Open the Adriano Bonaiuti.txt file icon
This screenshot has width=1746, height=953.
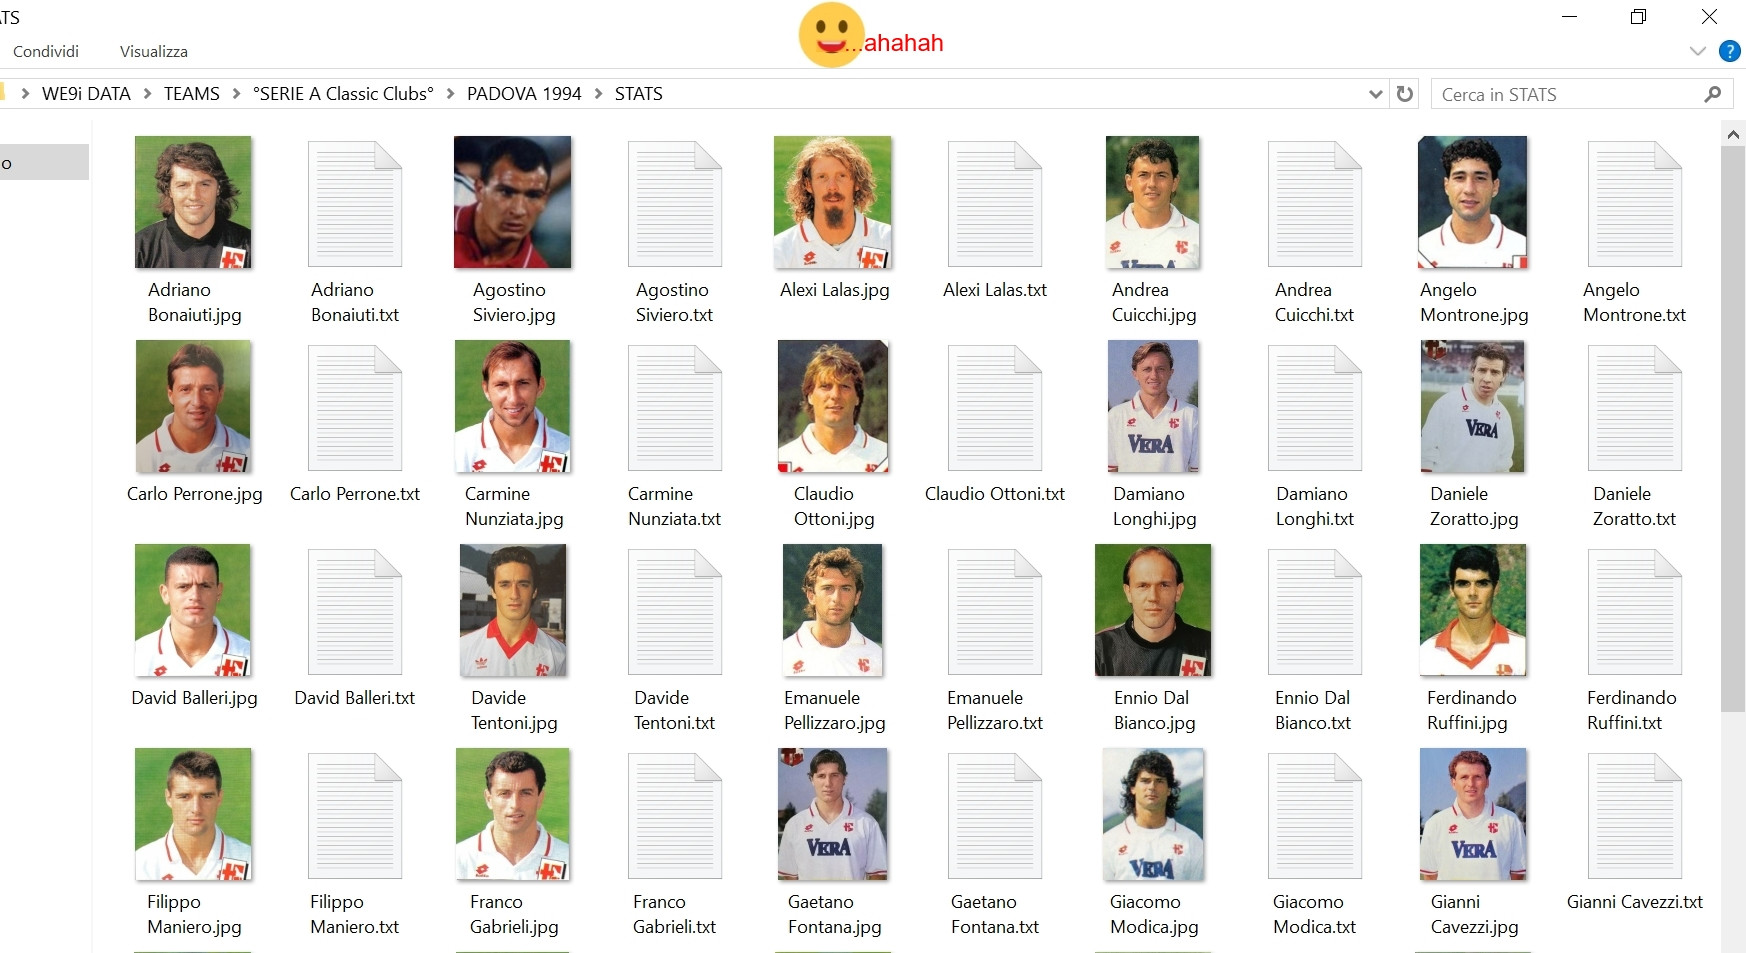coord(355,204)
